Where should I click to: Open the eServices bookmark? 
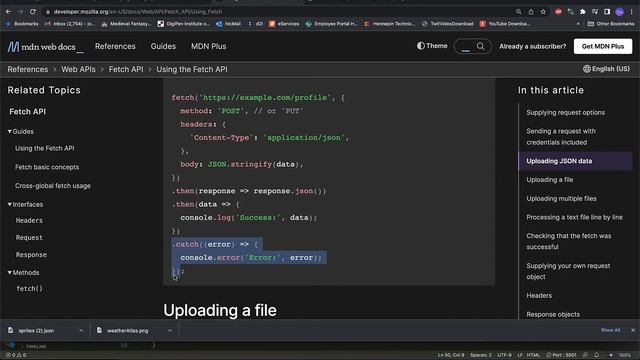(284, 24)
